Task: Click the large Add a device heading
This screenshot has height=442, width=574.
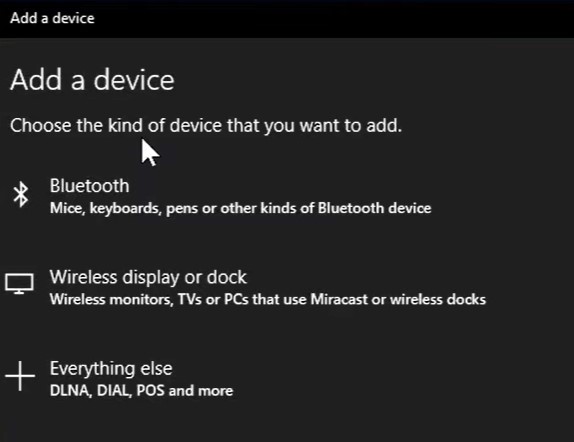Action: pyautogui.click(x=92, y=80)
